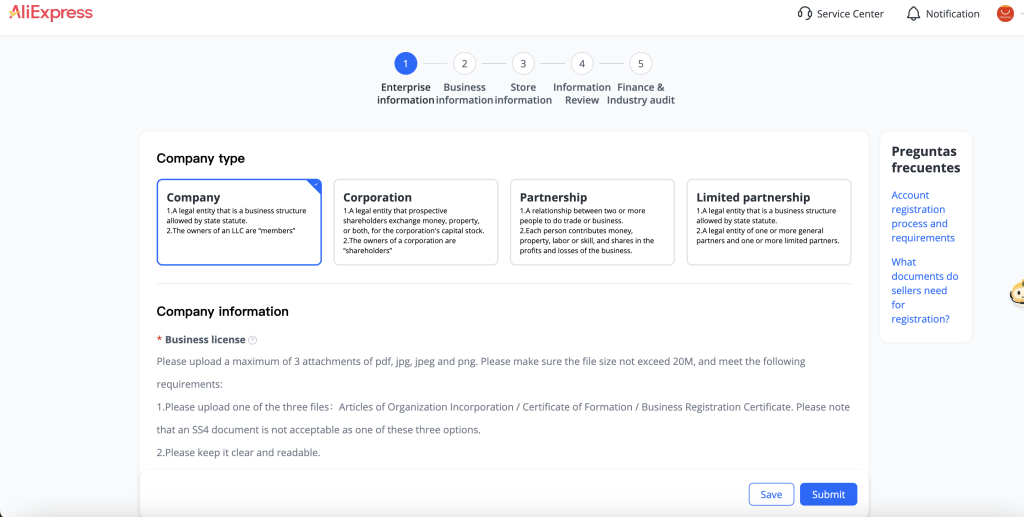Screen dimensions: 1024x517
Task: Choose the Partnership company type
Action: (592, 222)
